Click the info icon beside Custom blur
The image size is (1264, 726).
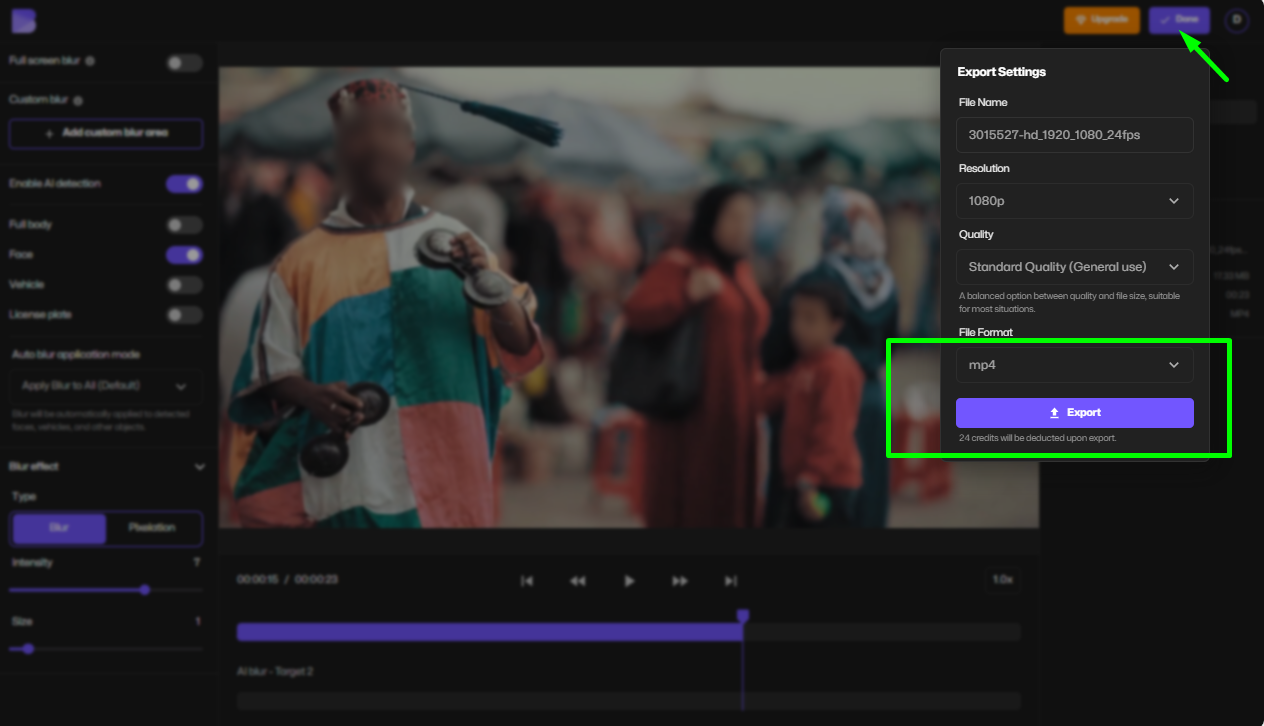[x=78, y=100]
